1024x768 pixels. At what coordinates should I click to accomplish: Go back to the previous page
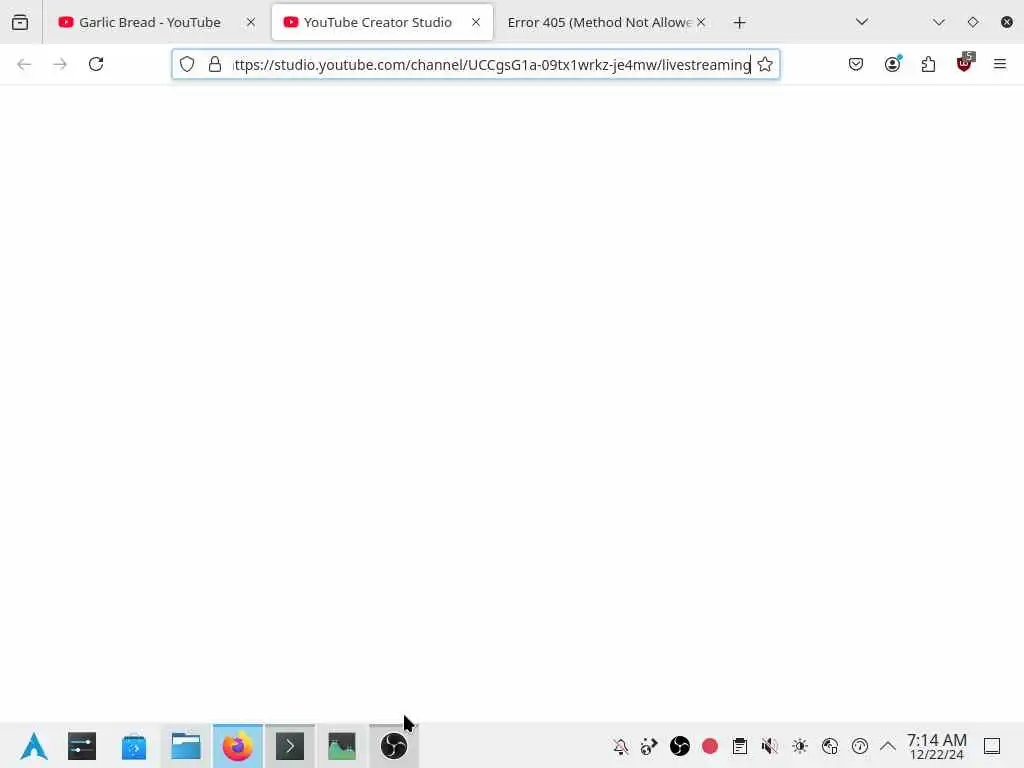tap(24, 64)
